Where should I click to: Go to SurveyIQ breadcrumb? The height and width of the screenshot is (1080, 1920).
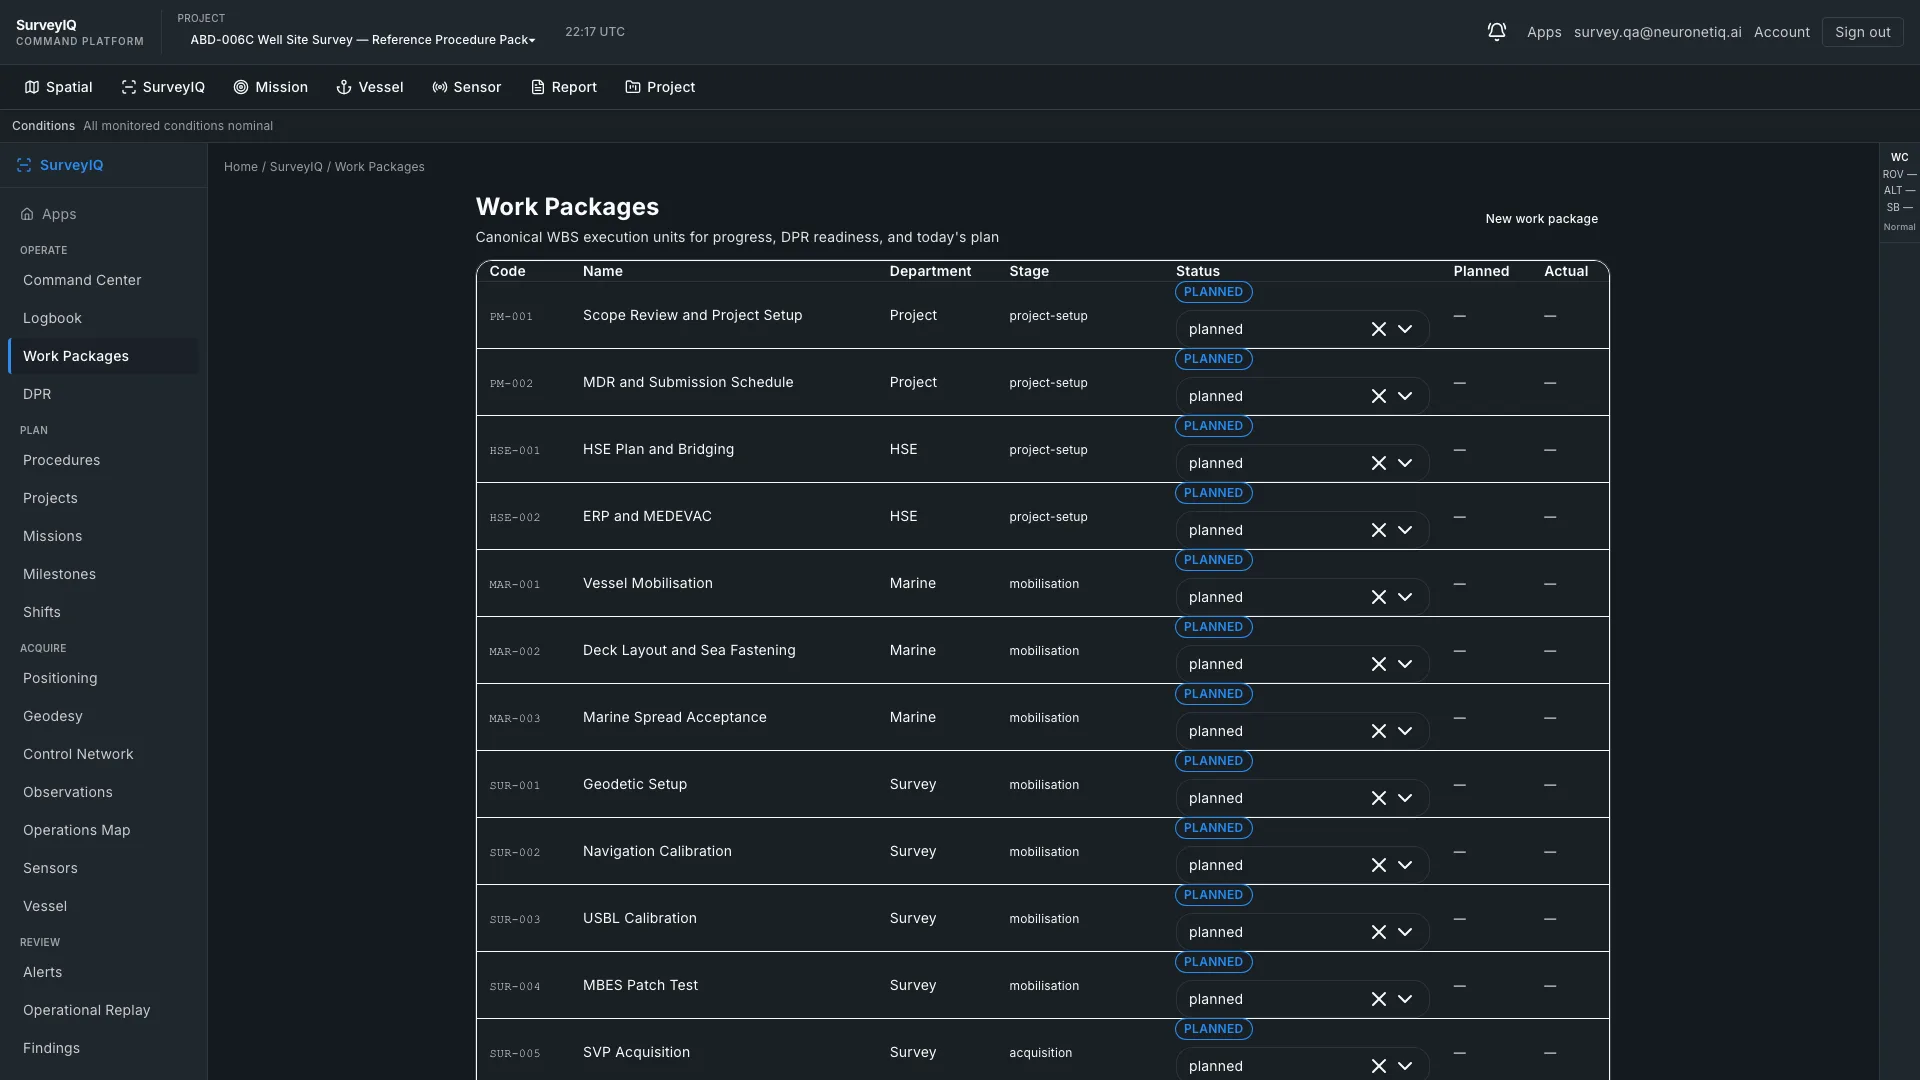296,167
